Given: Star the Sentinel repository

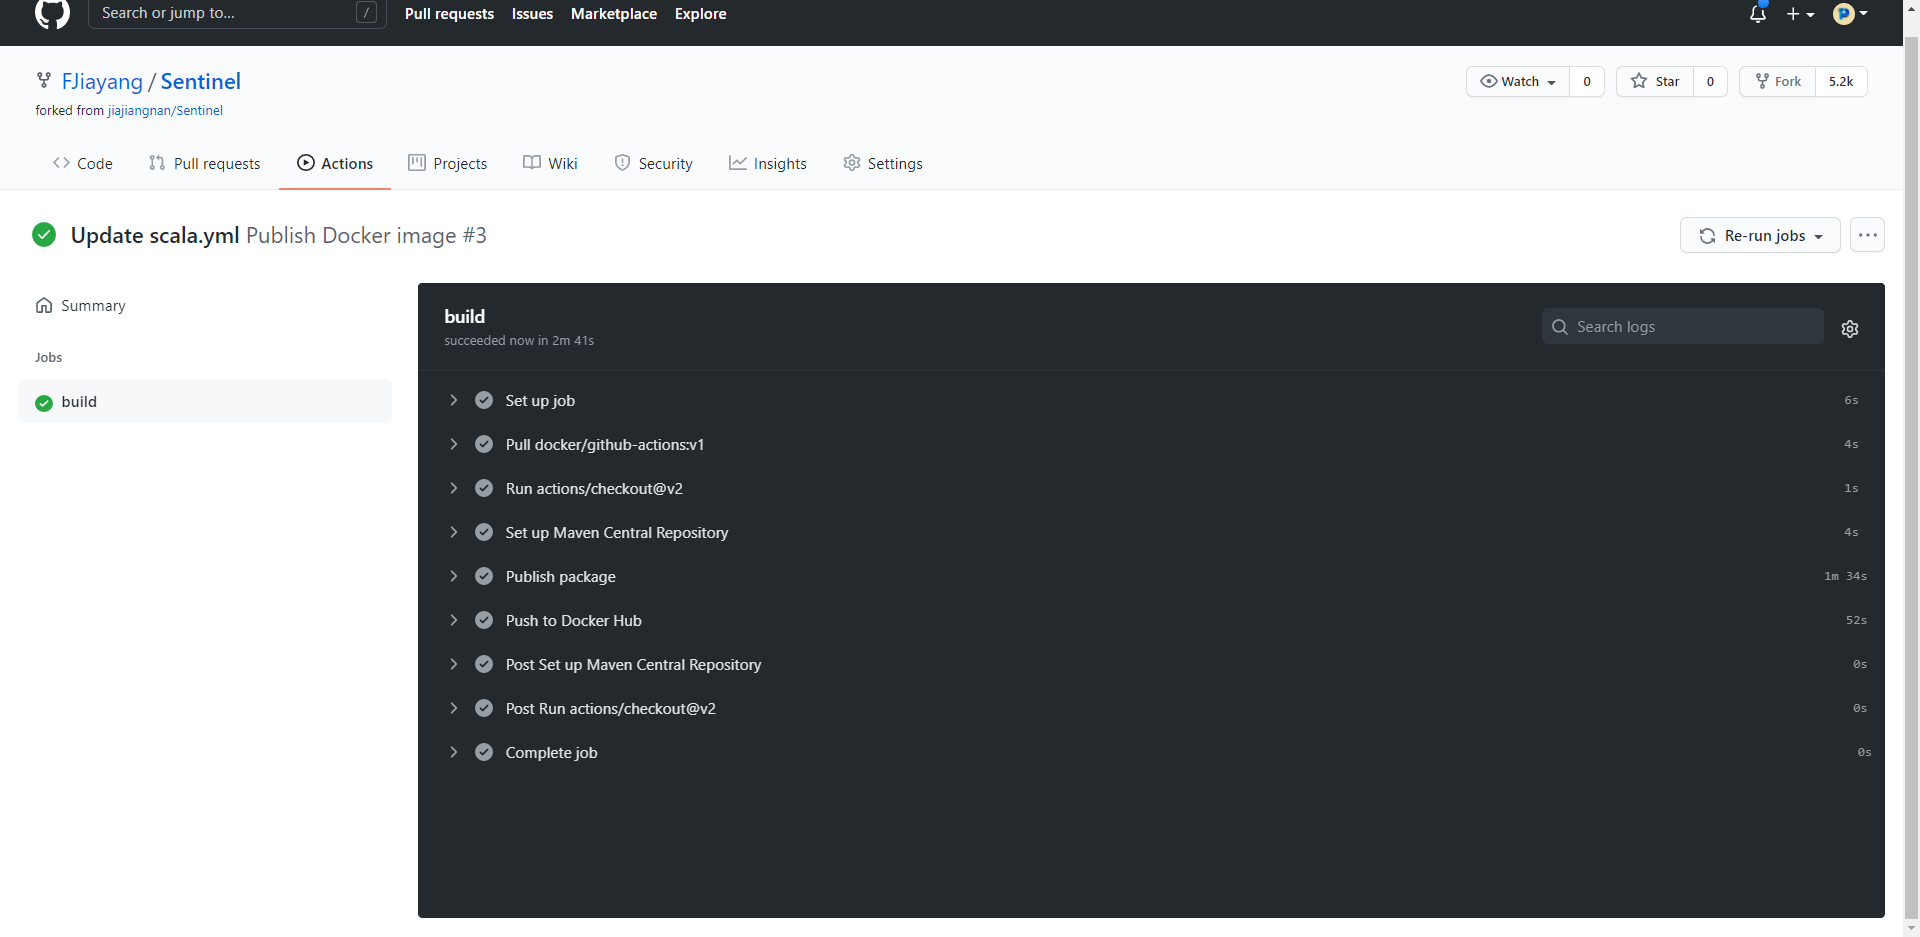Looking at the screenshot, I should [1655, 81].
